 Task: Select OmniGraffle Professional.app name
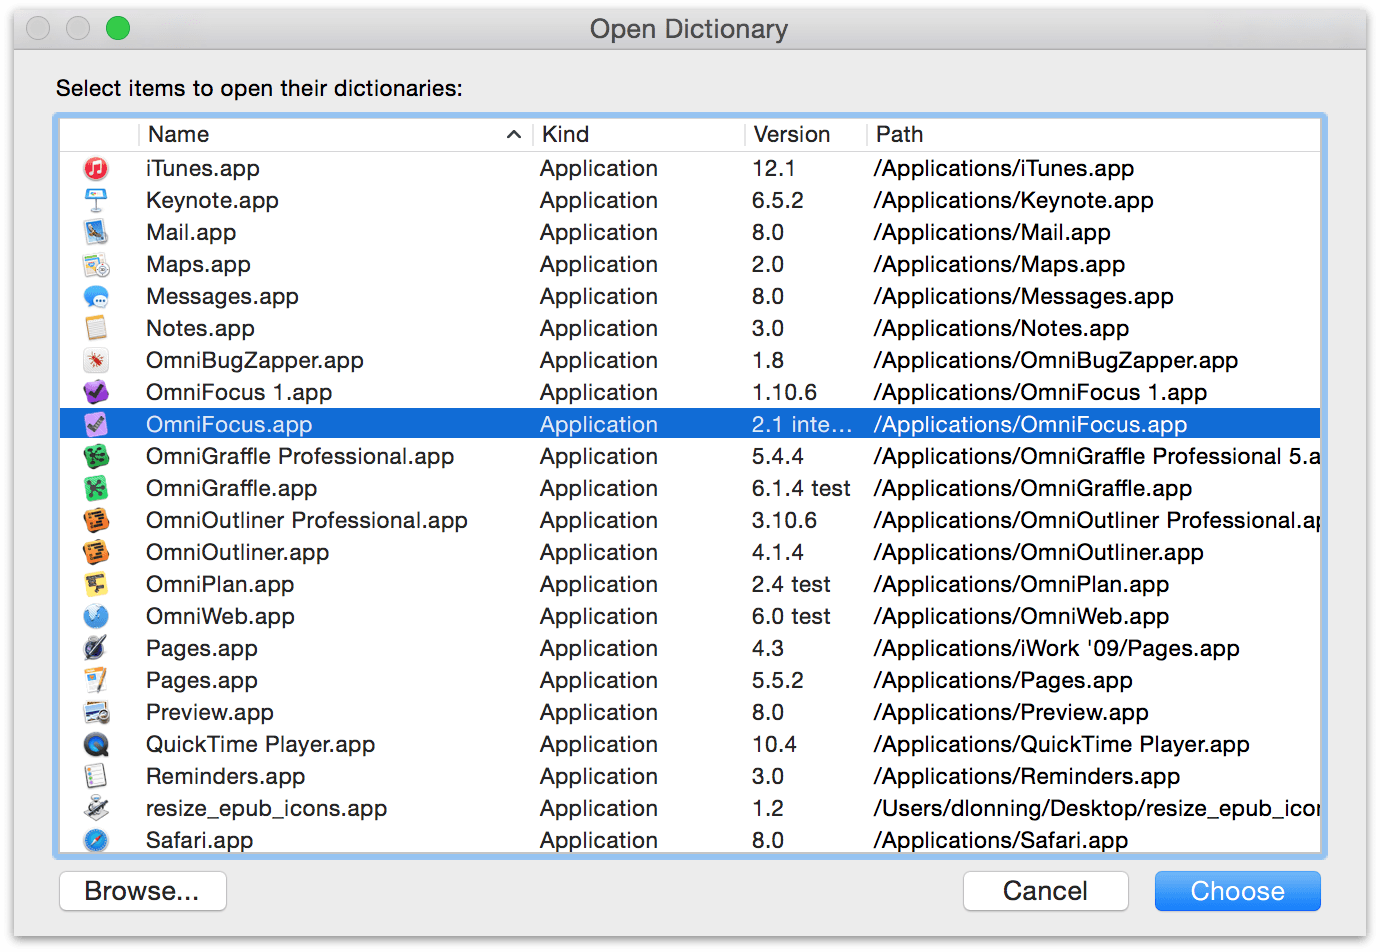tap(300, 456)
